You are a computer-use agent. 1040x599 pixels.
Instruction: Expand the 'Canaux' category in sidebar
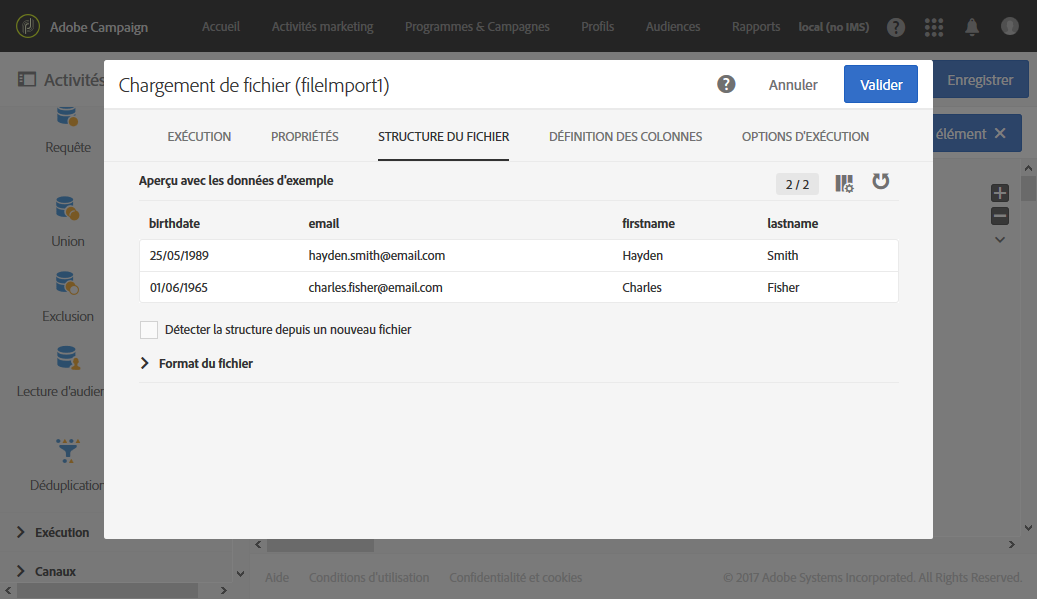coord(20,572)
